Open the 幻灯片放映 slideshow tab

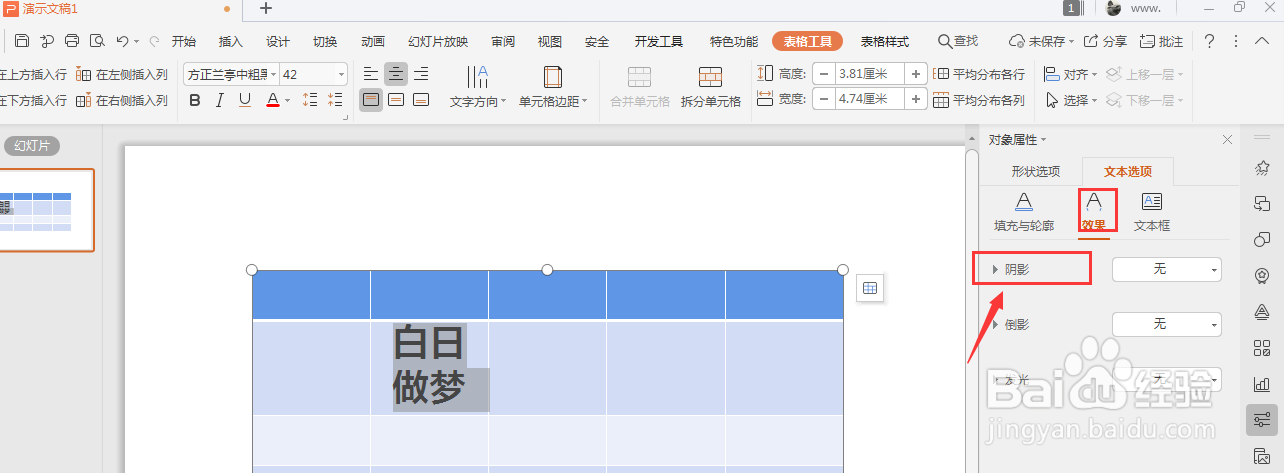coord(438,42)
